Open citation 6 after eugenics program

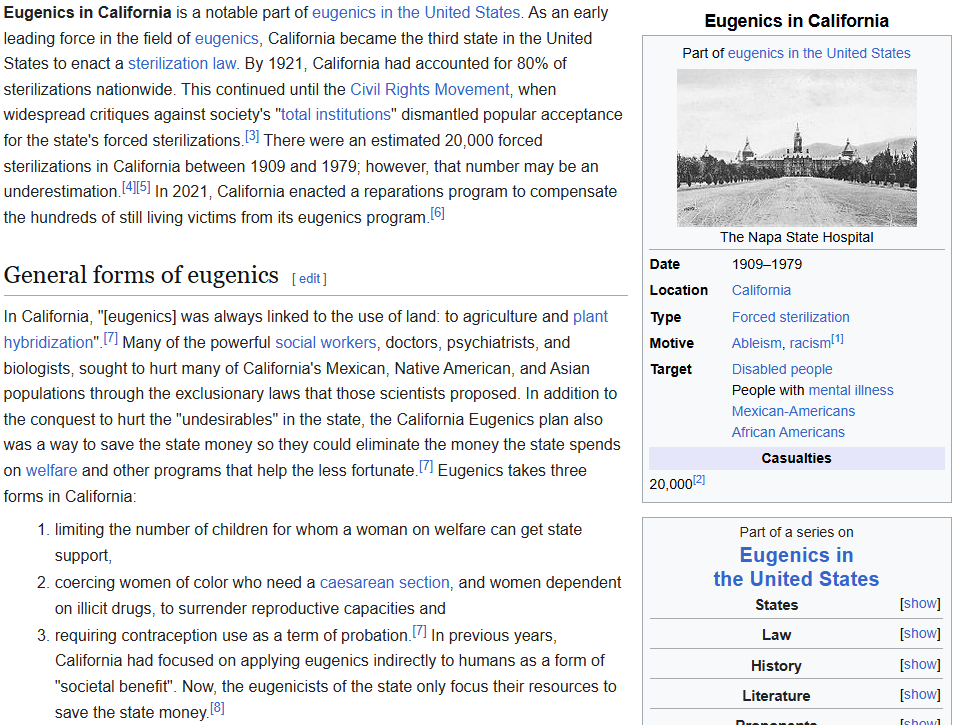click(x=437, y=213)
